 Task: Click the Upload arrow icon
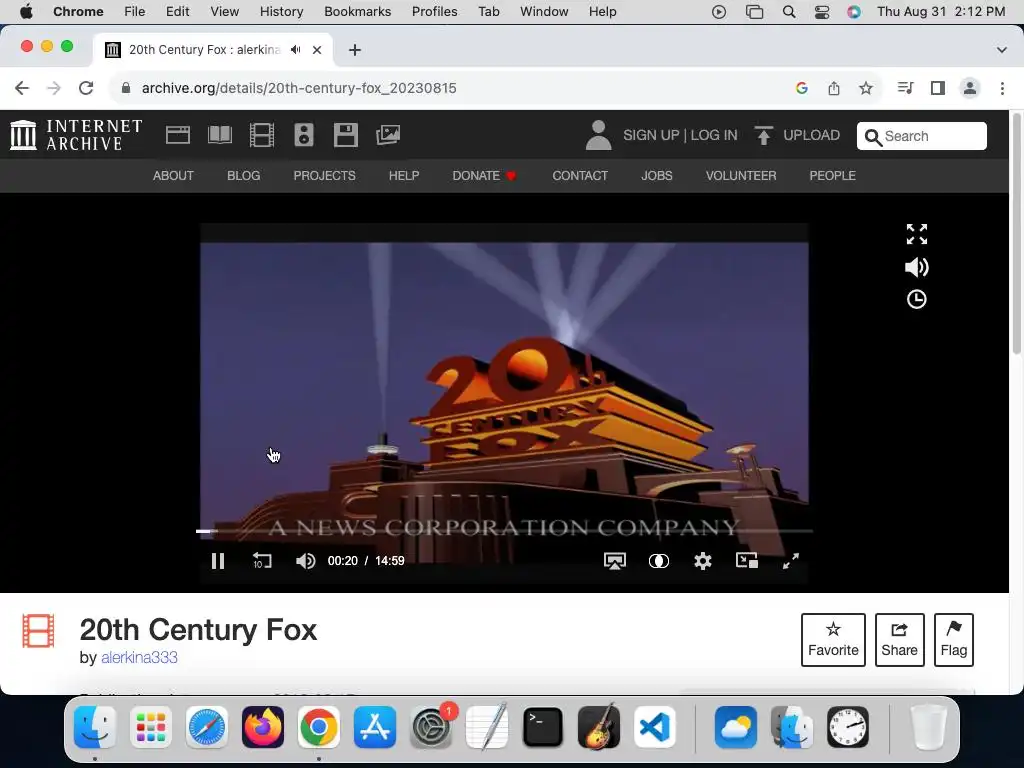click(x=763, y=135)
